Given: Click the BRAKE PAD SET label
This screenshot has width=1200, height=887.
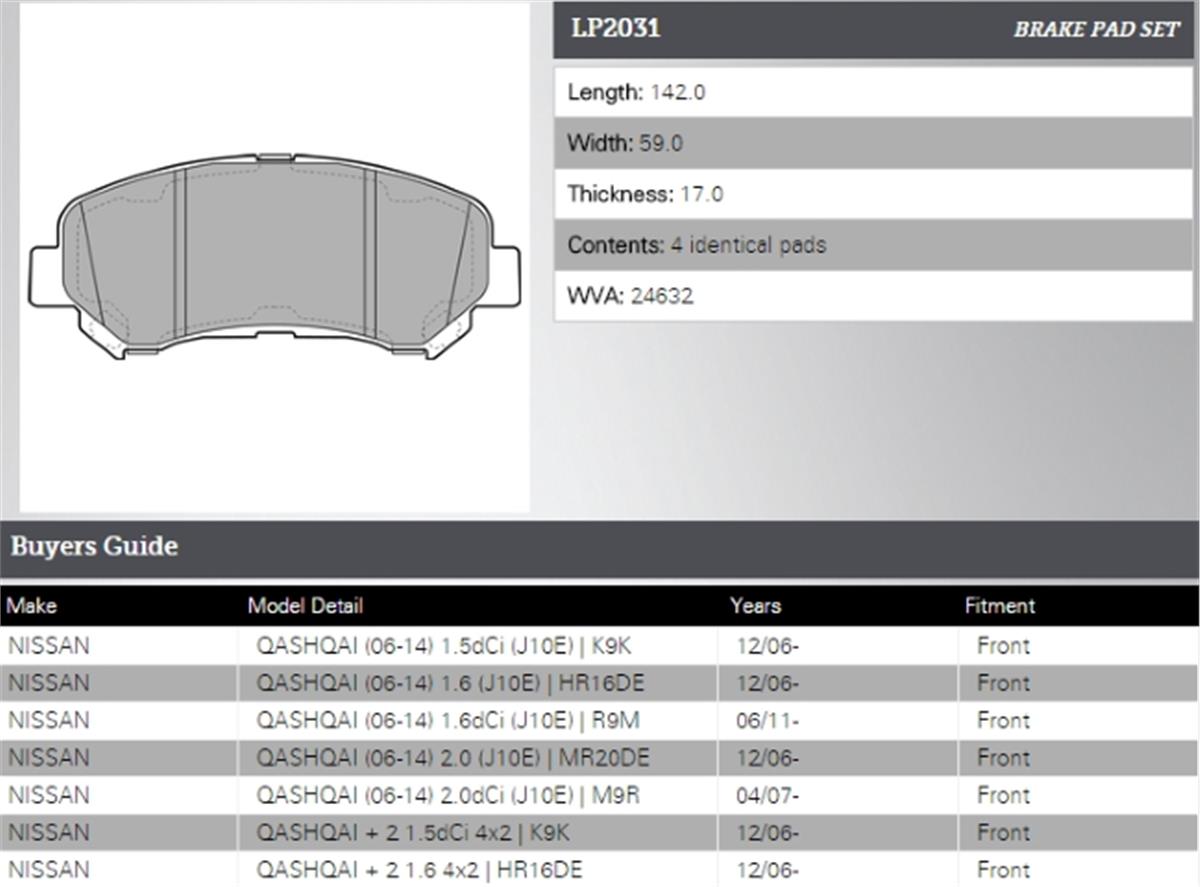Looking at the screenshot, I should 1097,29.
